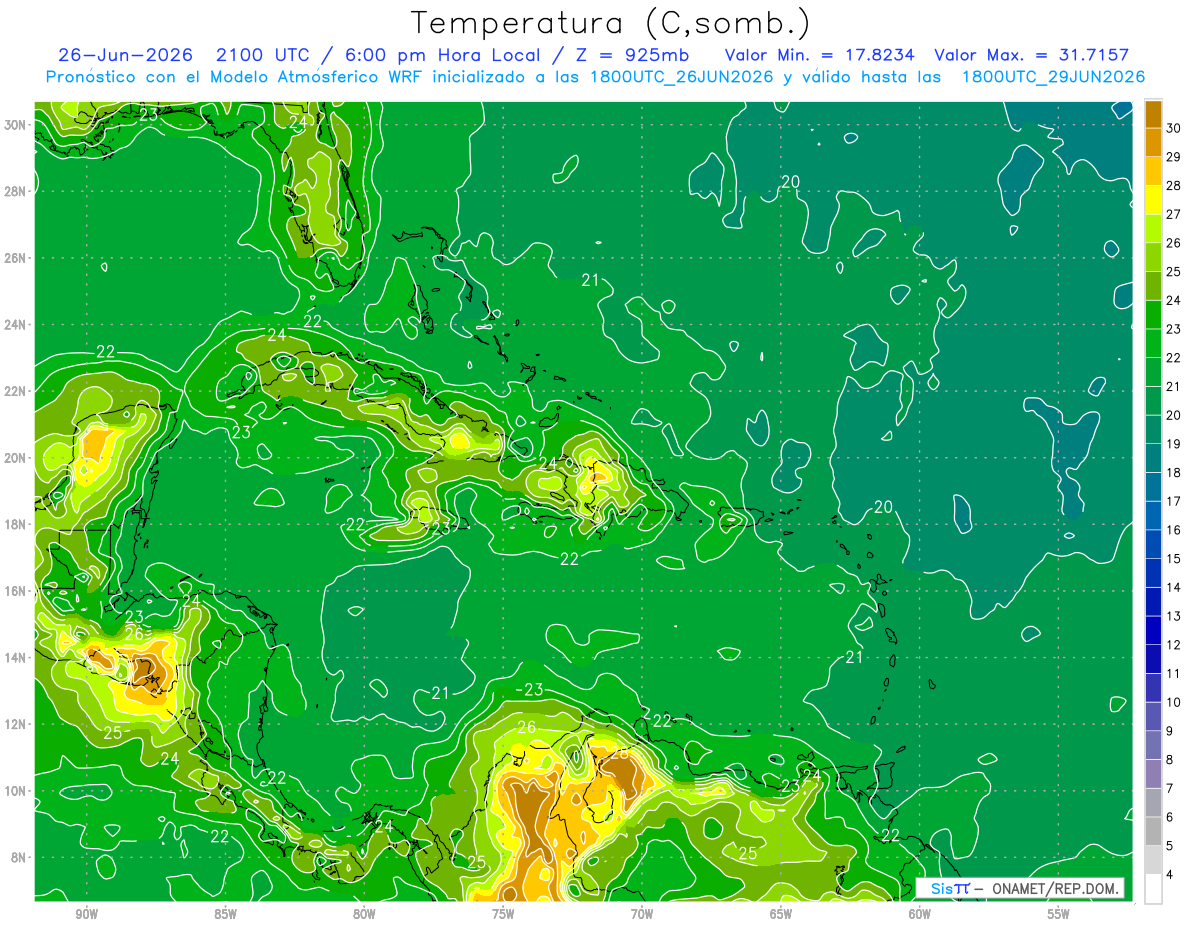Click the 90W longitude axis label
This screenshot has width=1200, height=927.
86,914
